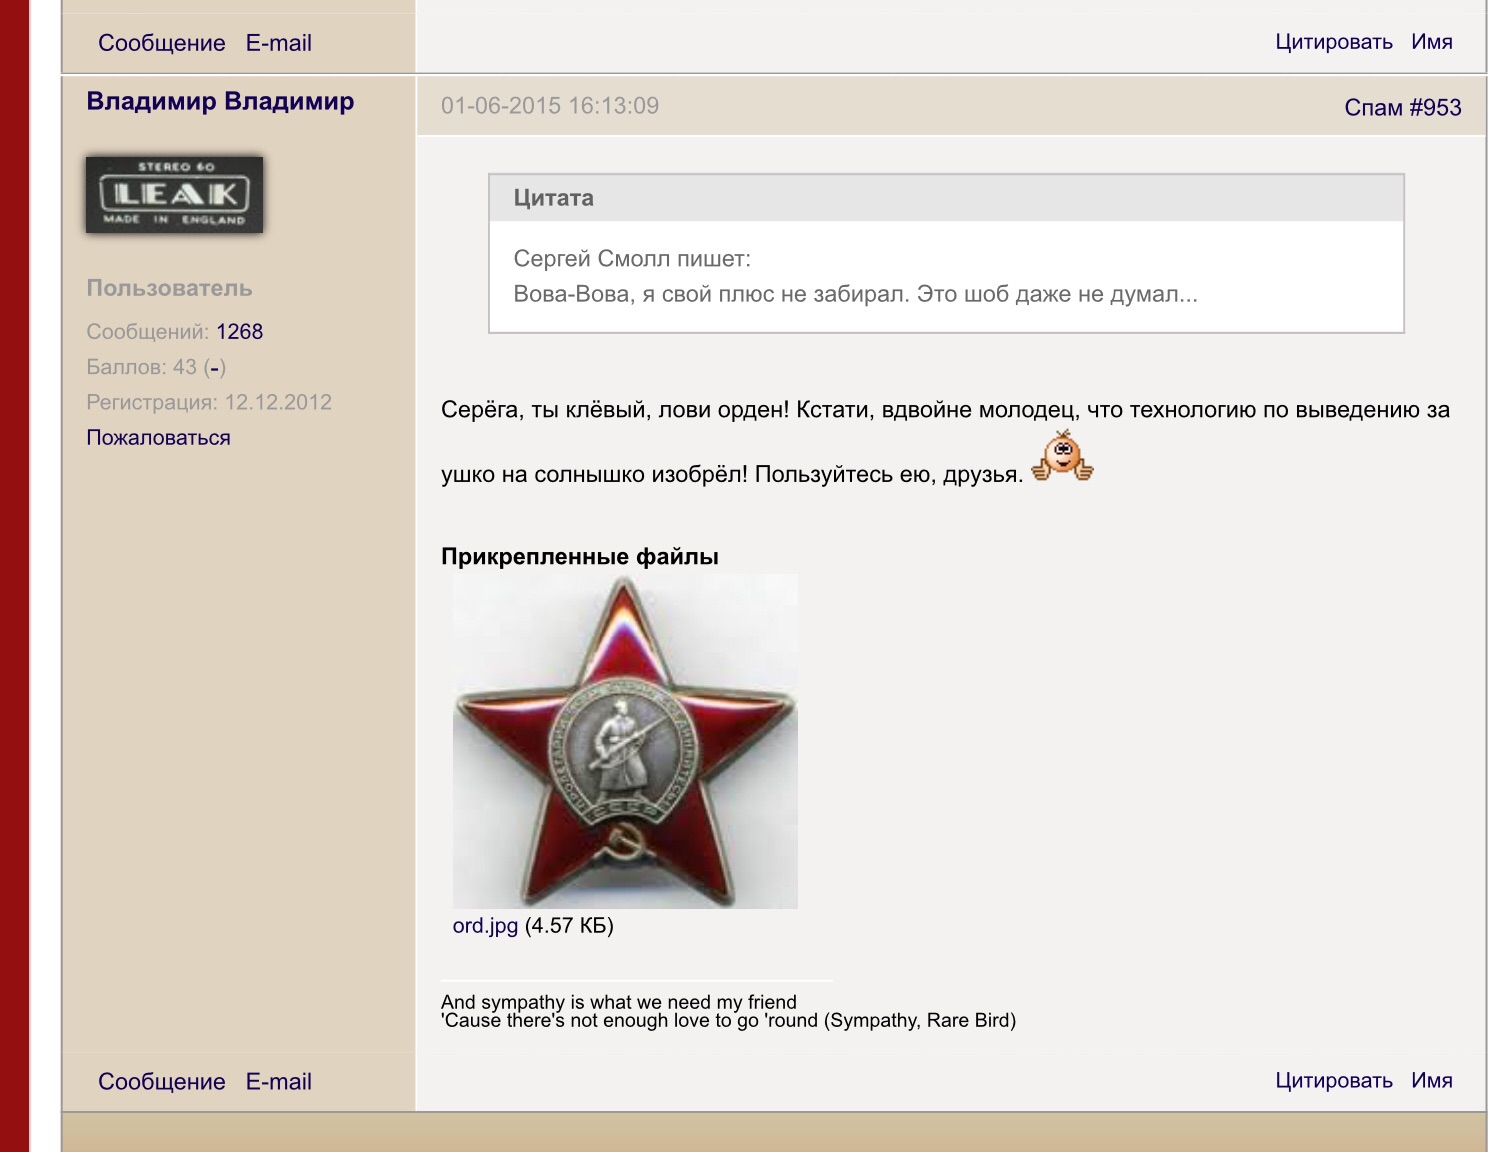
Task: Click Имя below the signature text
Action: (1431, 1081)
